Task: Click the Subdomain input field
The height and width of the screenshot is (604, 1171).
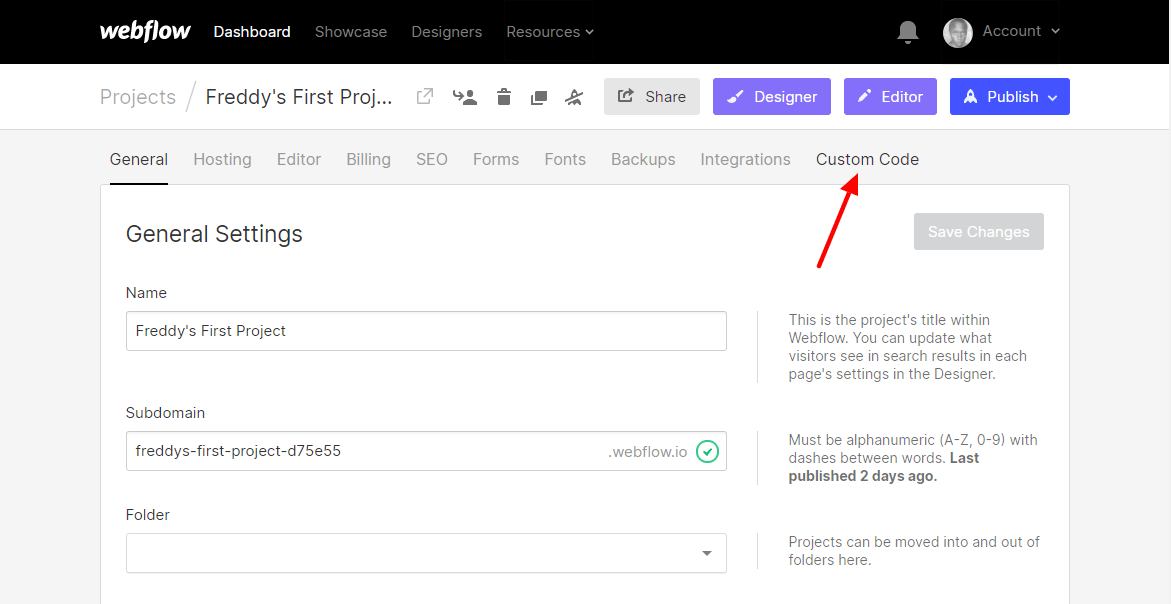Action: (x=426, y=451)
